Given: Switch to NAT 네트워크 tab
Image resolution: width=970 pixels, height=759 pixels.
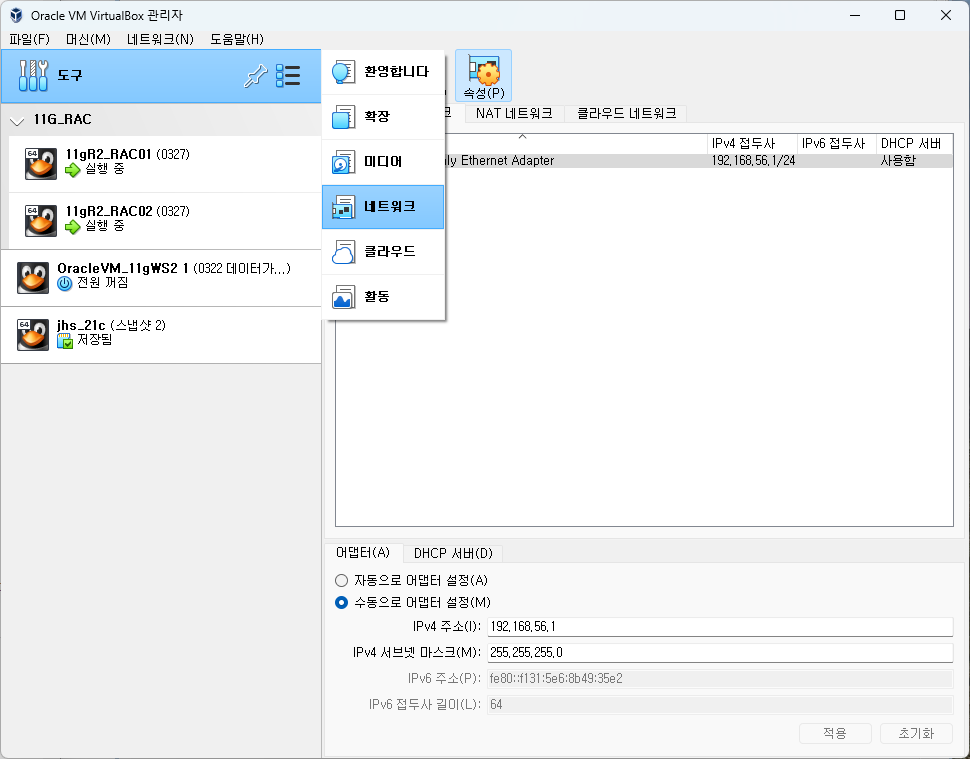Looking at the screenshot, I should click(x=514, y=114).
